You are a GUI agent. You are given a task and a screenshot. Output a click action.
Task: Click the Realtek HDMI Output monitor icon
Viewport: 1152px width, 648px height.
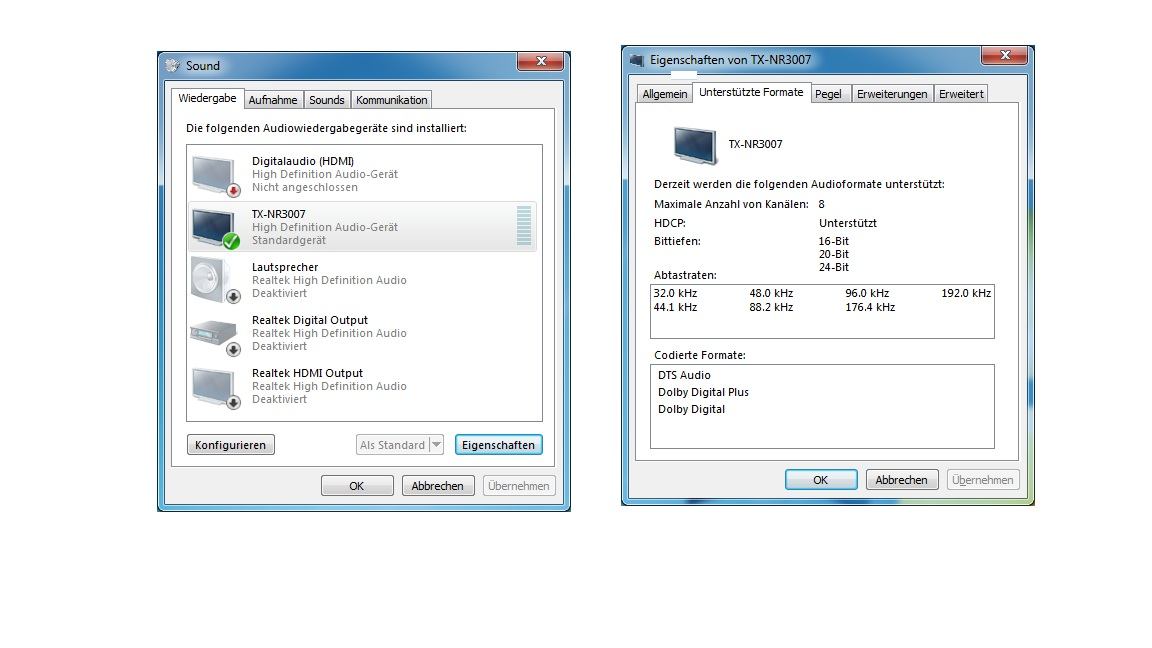click(216, 387)
